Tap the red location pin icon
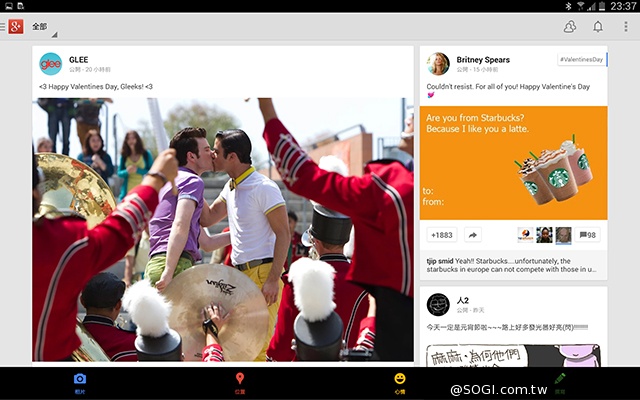Image resolution: width=640 pixels, height=400 pixels. click(x=240, y=379)
